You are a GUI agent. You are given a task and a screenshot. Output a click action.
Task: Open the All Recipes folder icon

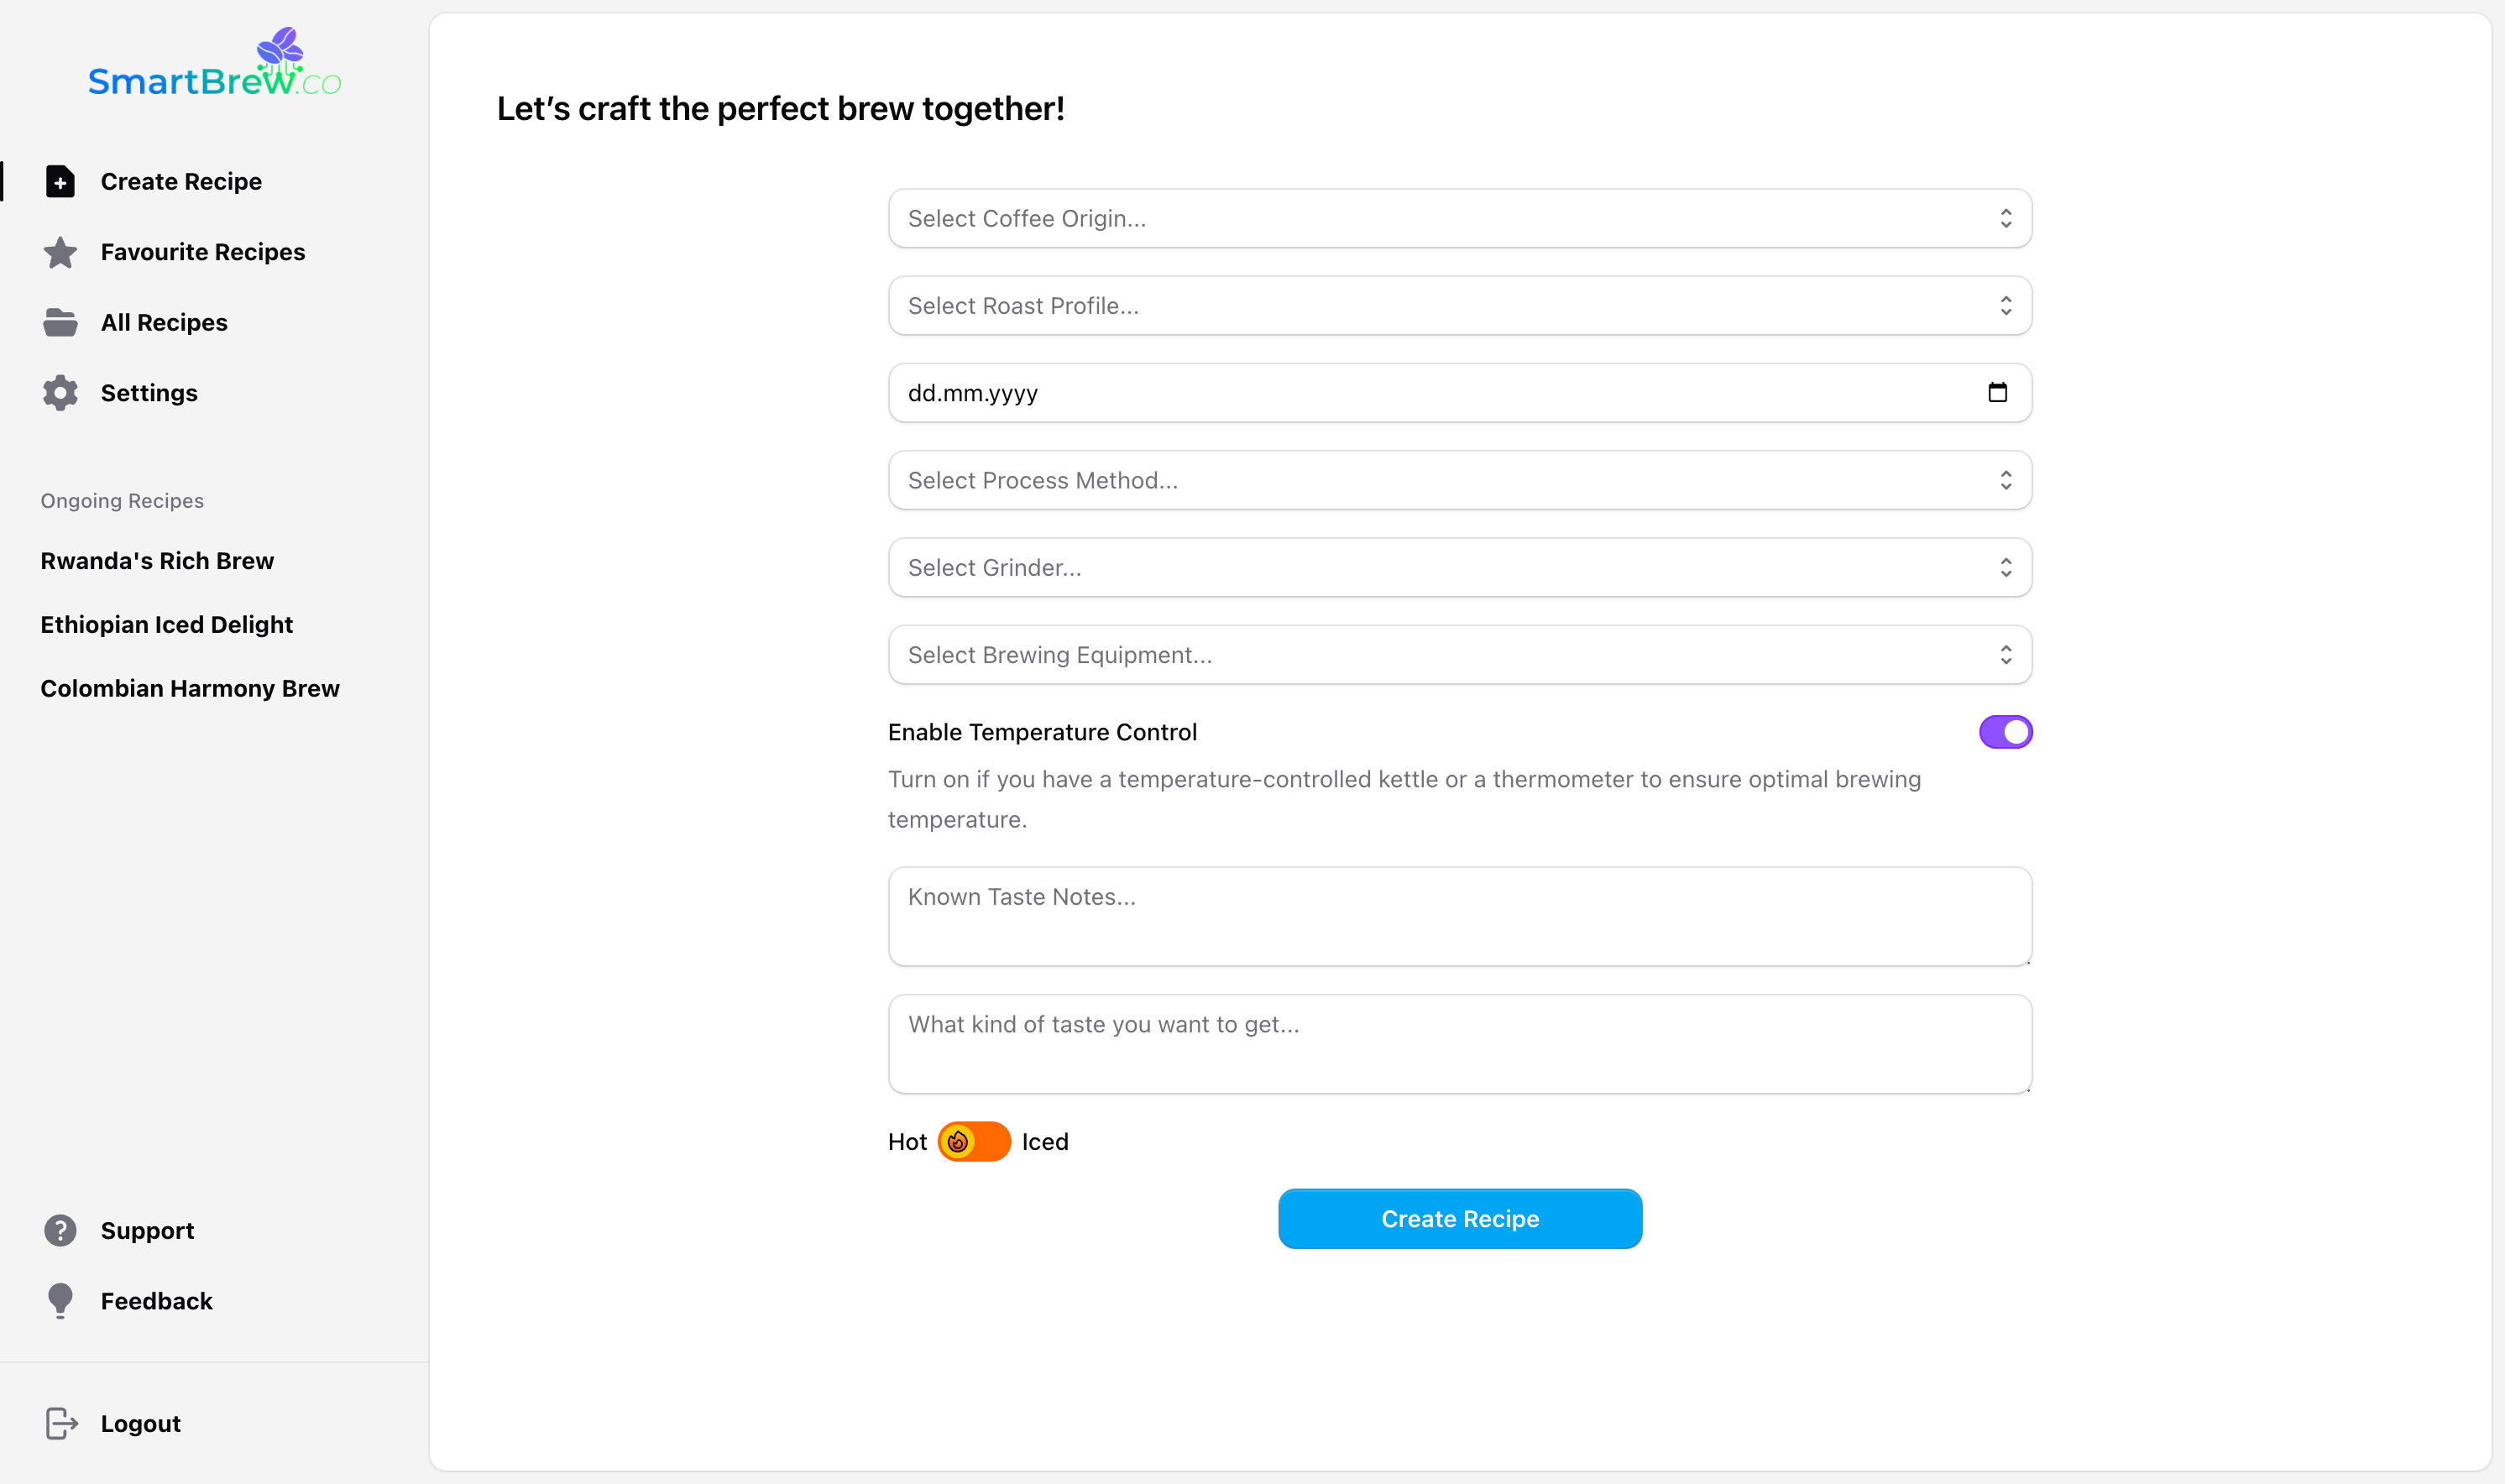click(60, 322)
